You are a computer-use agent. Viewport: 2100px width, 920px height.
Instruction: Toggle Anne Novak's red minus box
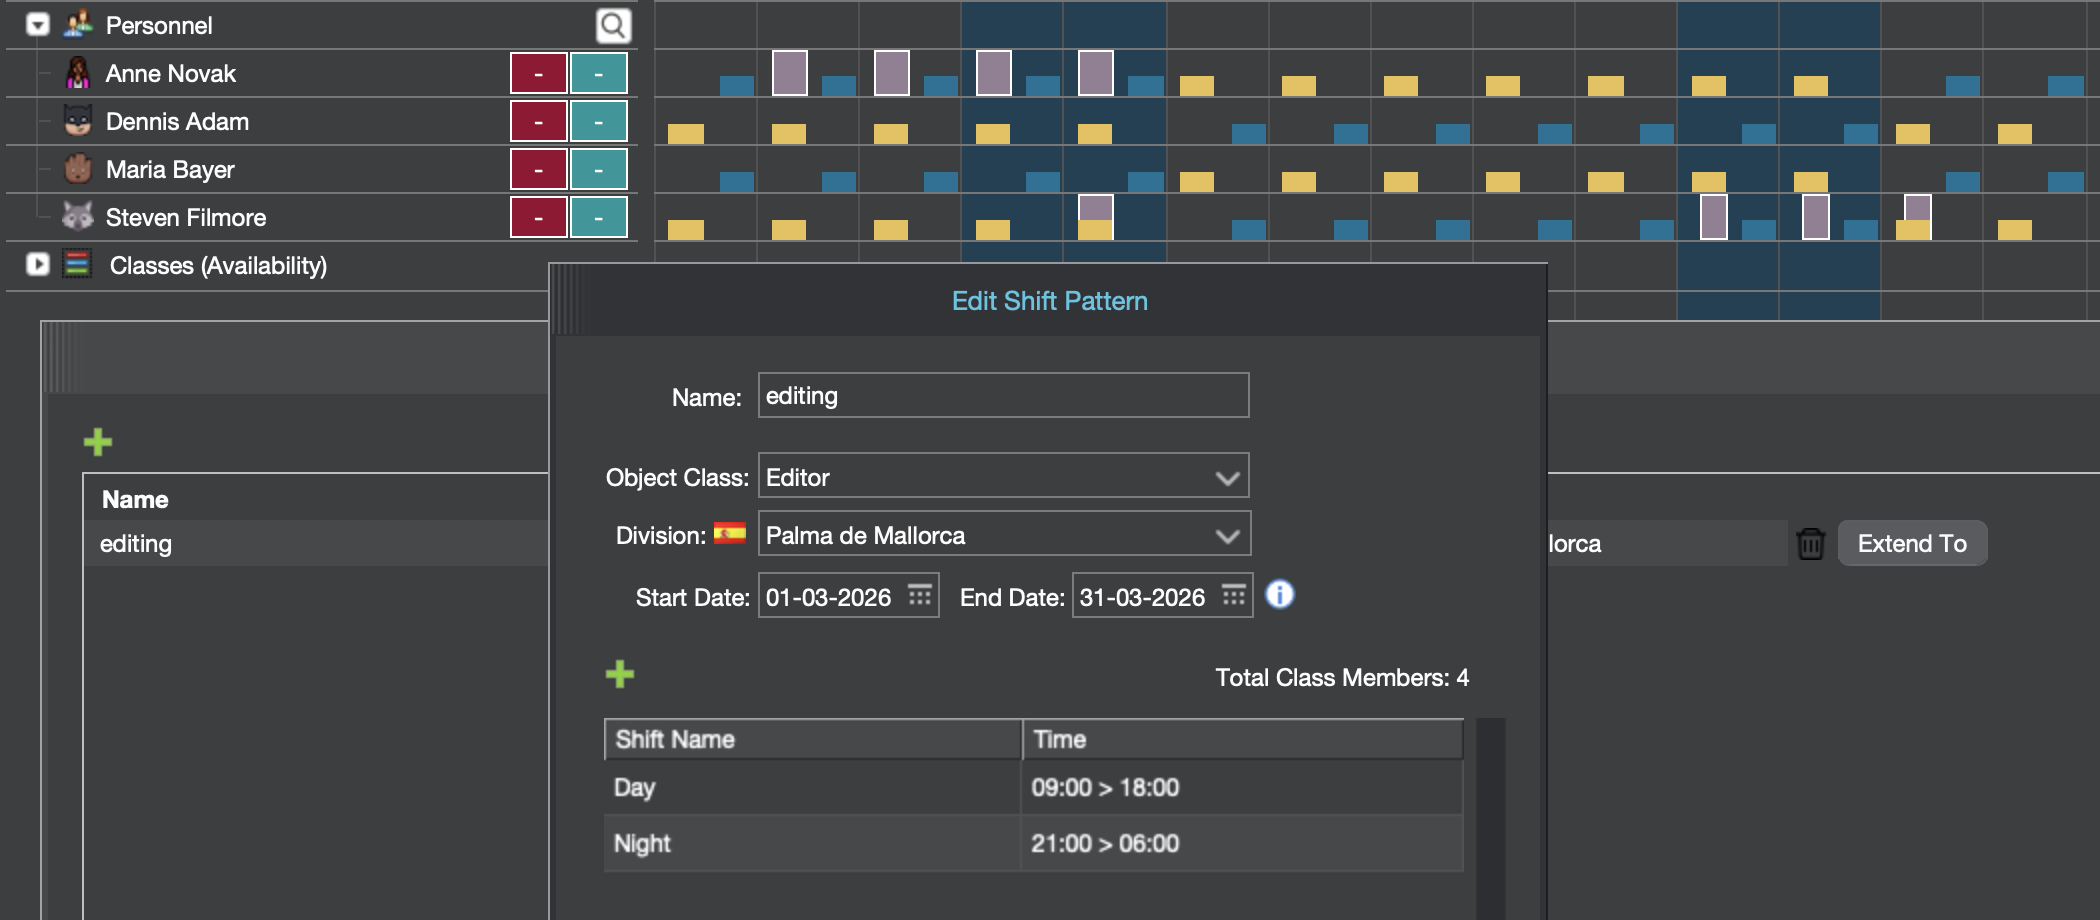tap(538, 74)
